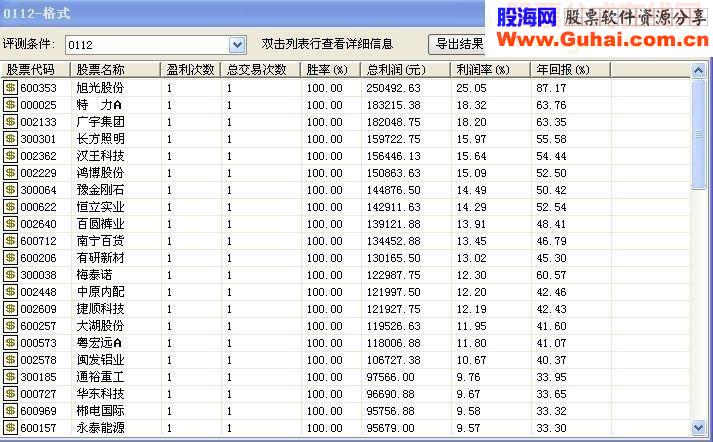Click the $ icon for stock 000727

pyautogui.click(x=10, y=394)
